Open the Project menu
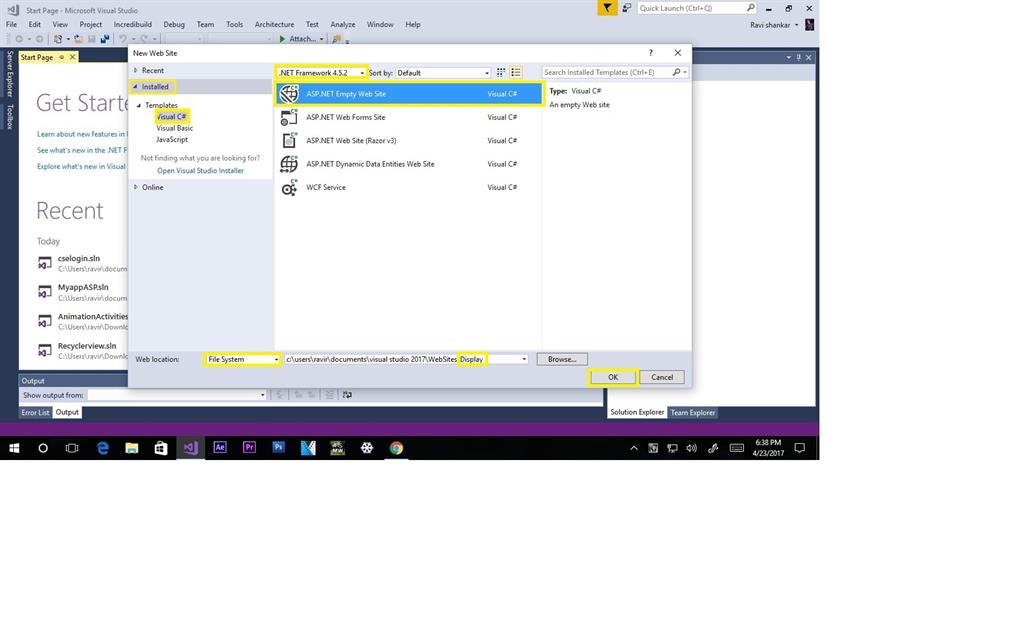The image size is (1024, 617). pyautogui.click(x=91, y=25)
